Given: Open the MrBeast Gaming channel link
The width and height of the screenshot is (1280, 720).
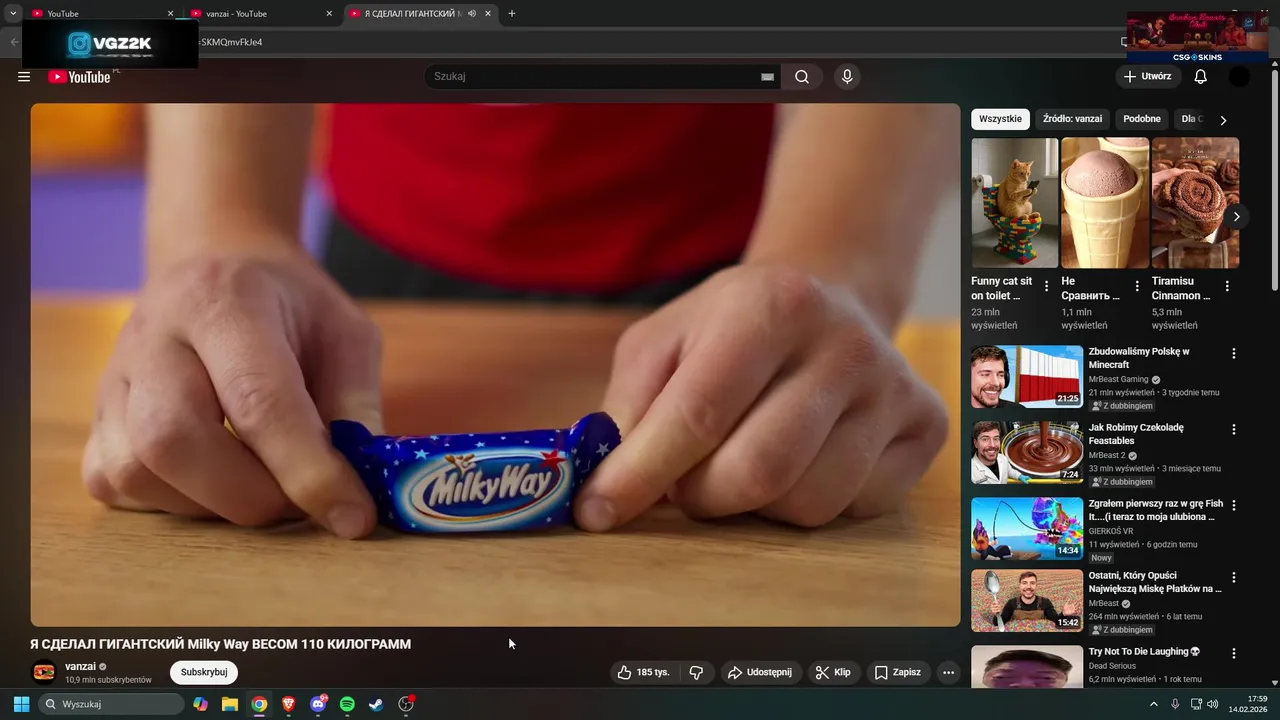Looking at the screenshot, I should [1118, 380].
